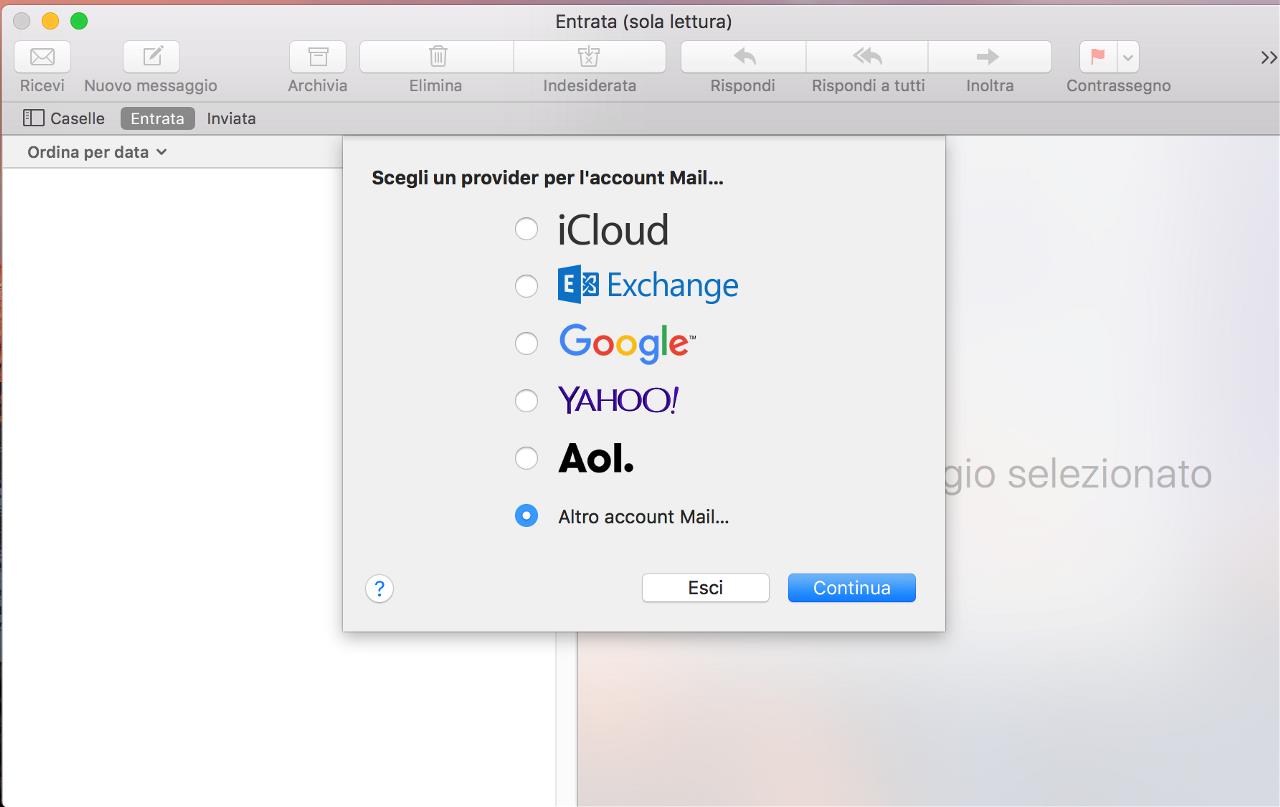Click the Archivia box icon

click(x=317, y=57)
